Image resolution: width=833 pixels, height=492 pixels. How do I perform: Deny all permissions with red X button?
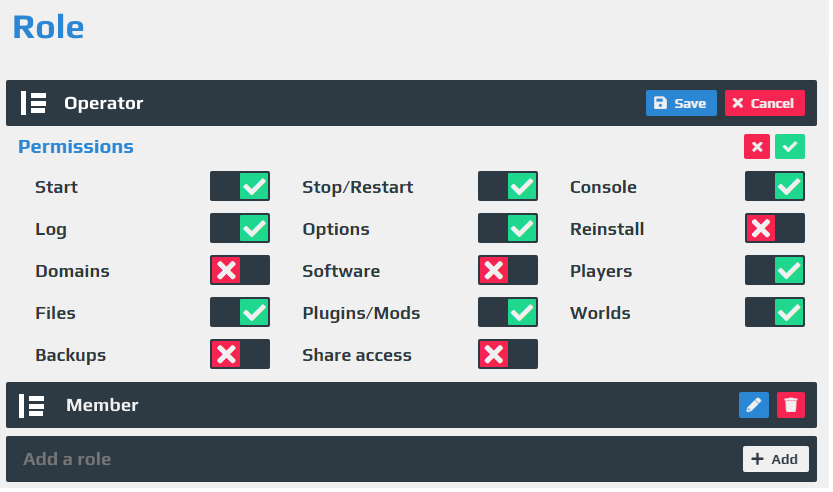click(757, 147)
